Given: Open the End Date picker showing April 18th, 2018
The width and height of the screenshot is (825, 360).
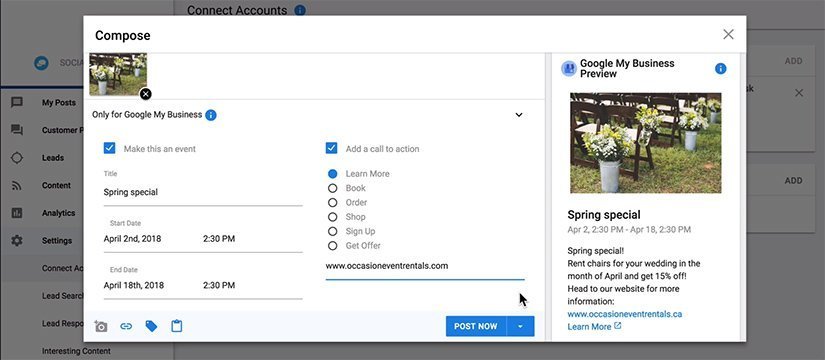Looking at the screenshot, I should point(134,285).
